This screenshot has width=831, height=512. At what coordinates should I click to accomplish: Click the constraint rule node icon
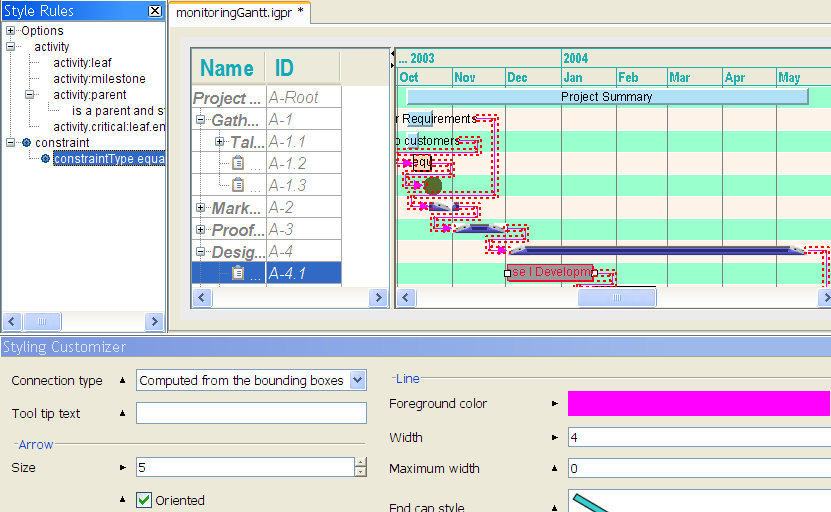click(26, 143)
